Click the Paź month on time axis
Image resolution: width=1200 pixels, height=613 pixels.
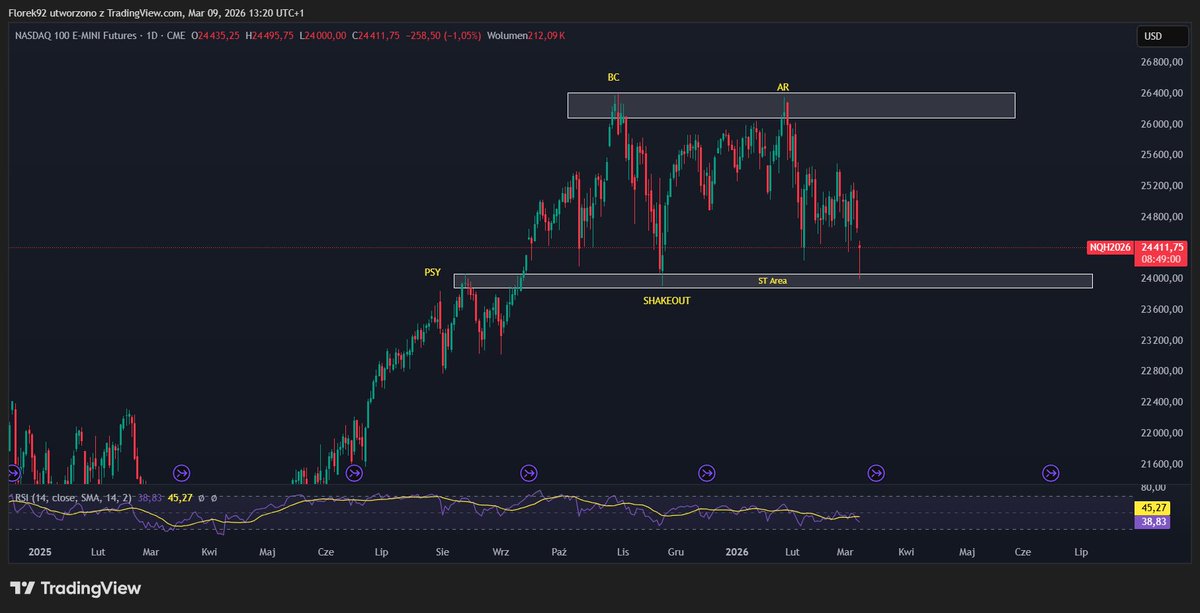560,551
